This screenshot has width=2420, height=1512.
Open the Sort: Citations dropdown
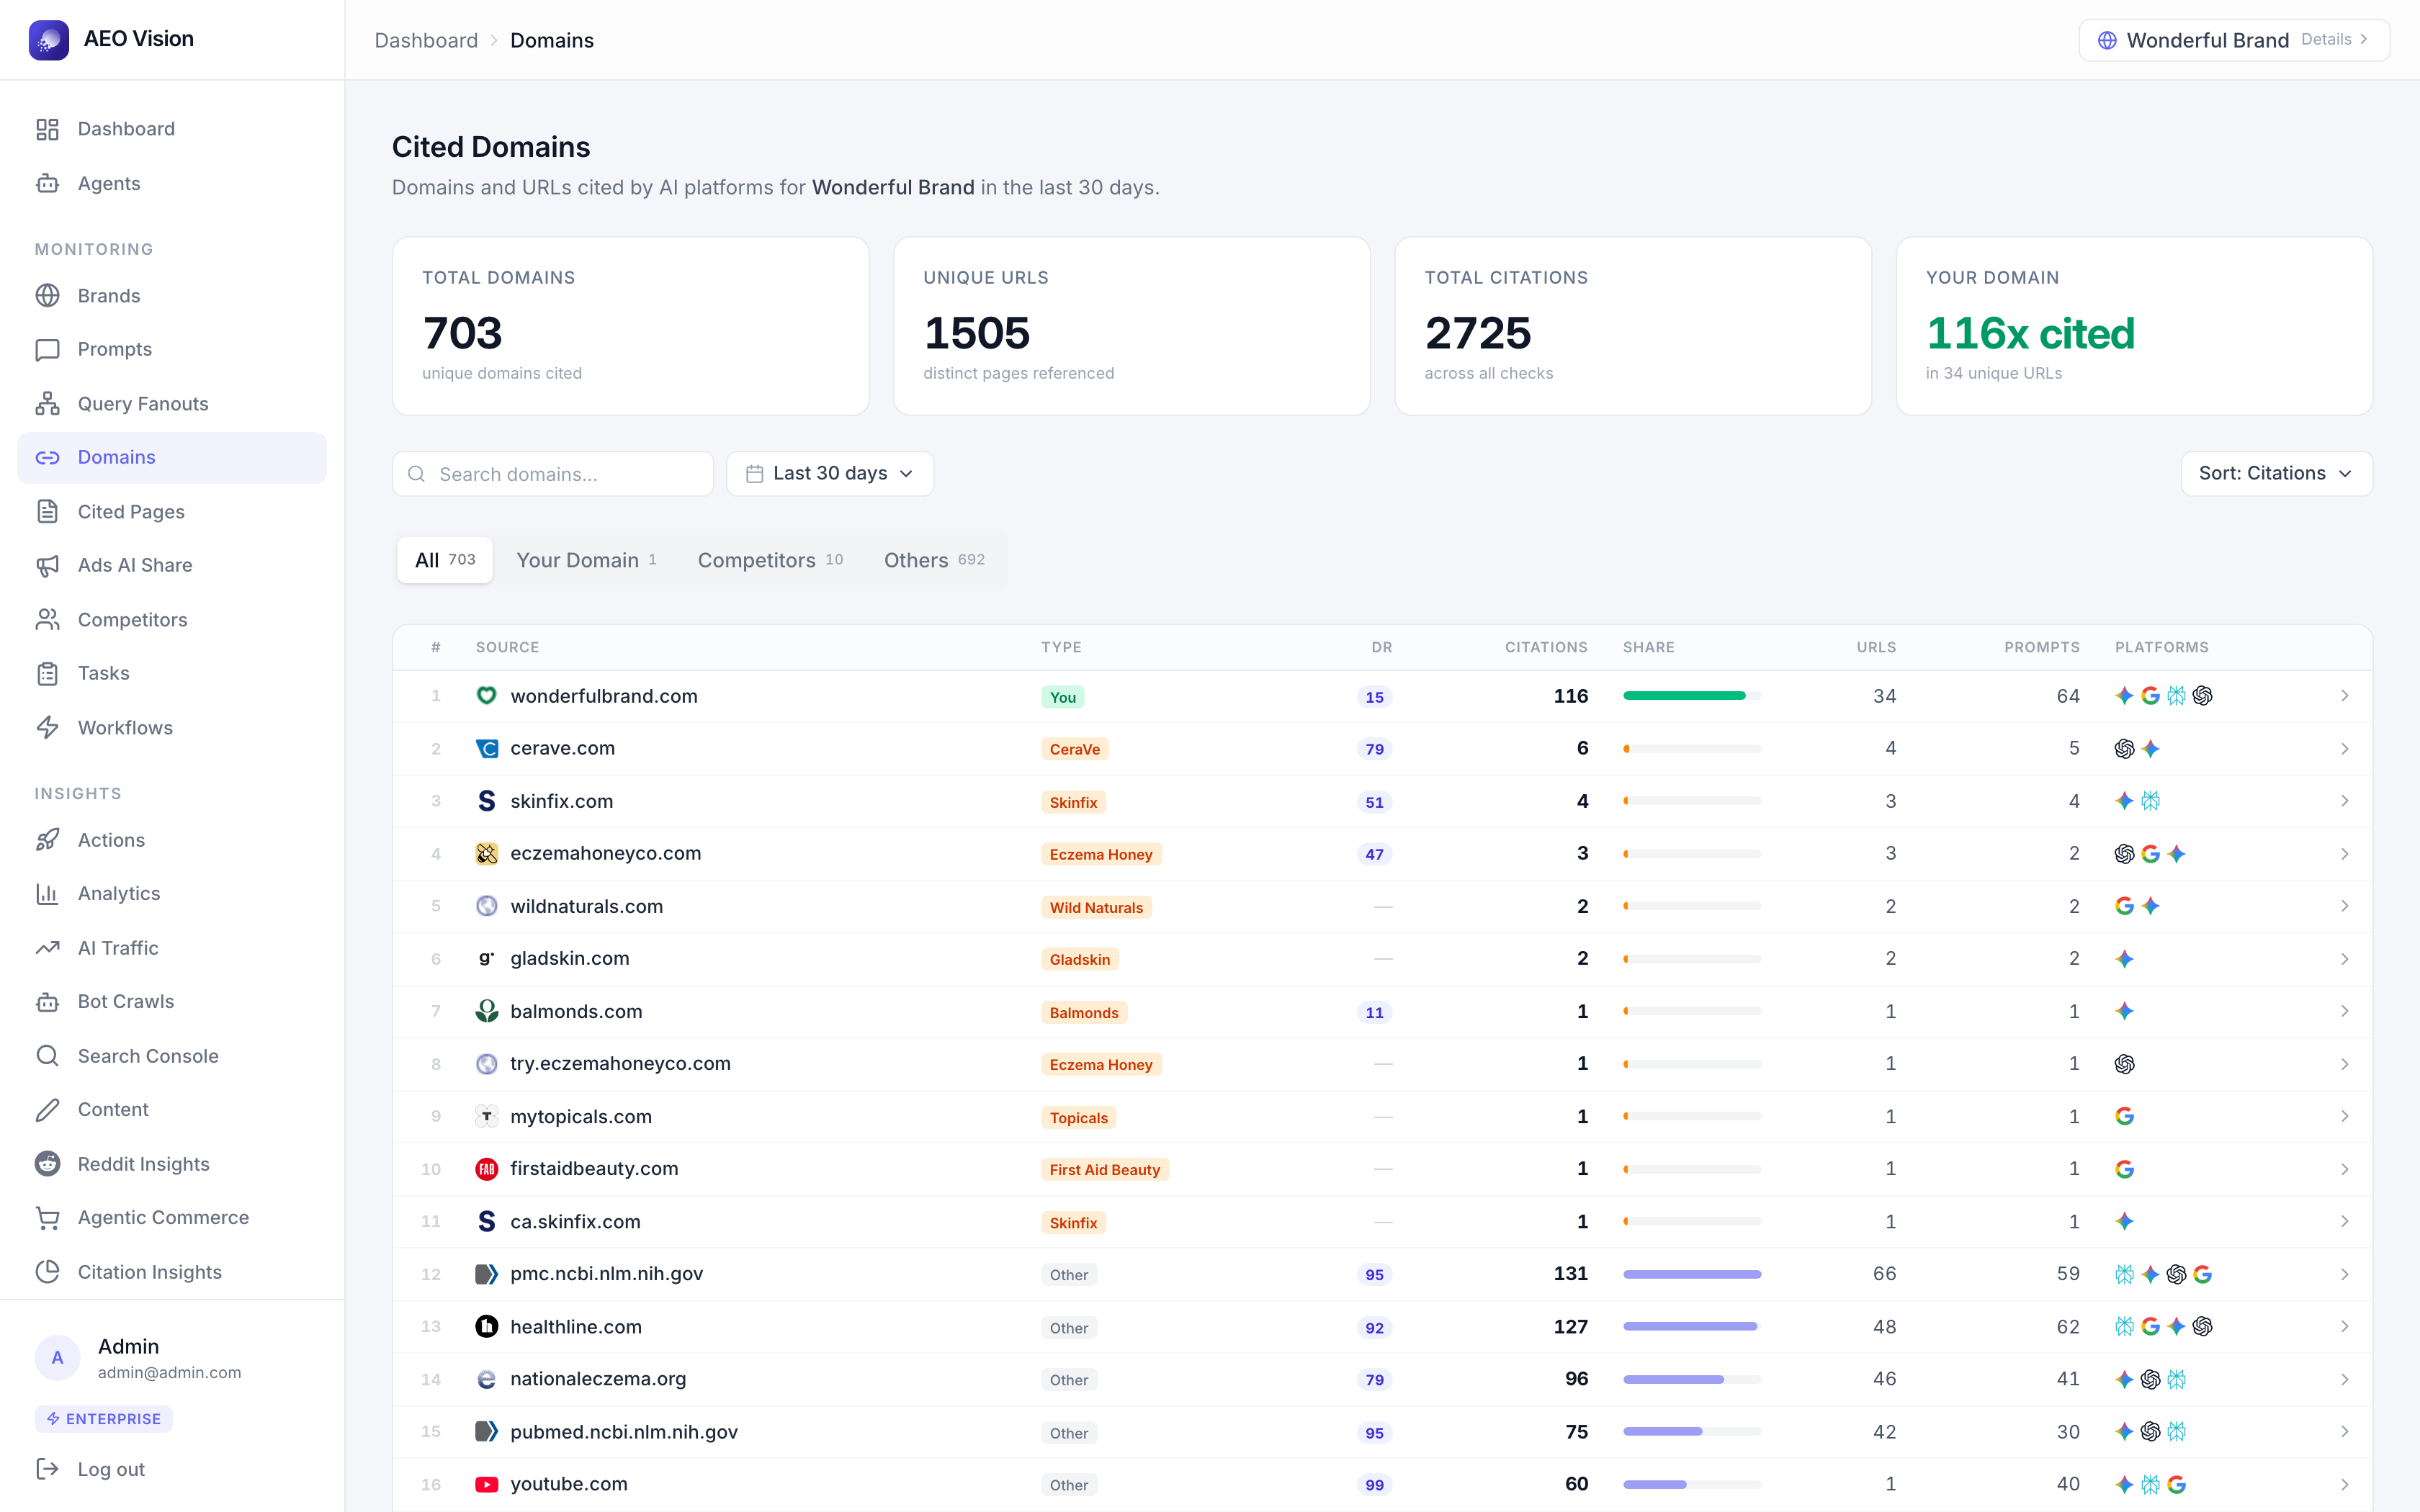pos(2276,473)
